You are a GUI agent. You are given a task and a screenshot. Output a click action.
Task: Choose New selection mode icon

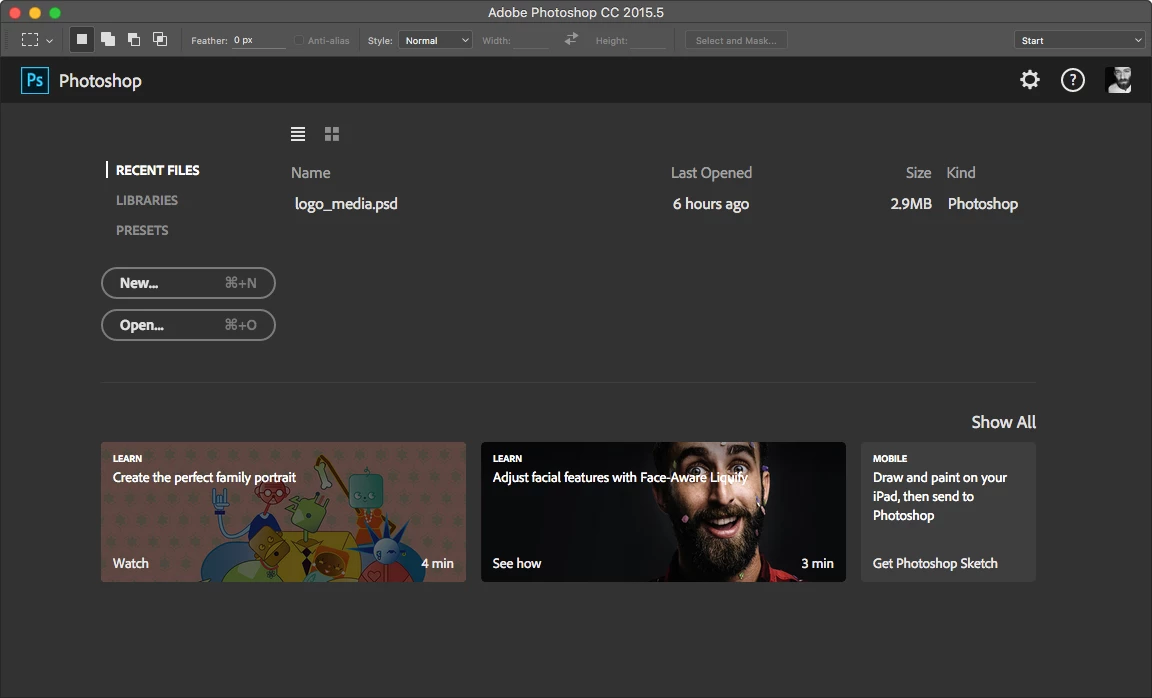(82, 40)
